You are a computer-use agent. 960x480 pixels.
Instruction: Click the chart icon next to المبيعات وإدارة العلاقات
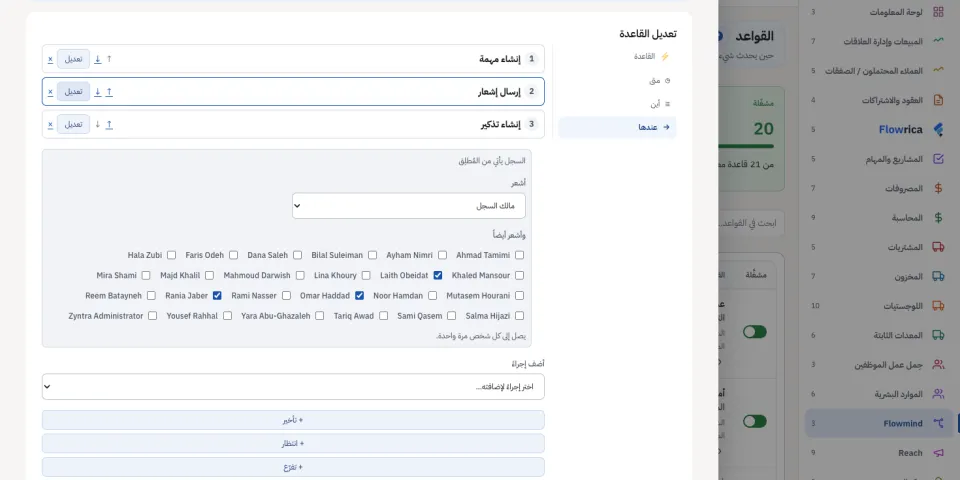(x=938, y=41)
